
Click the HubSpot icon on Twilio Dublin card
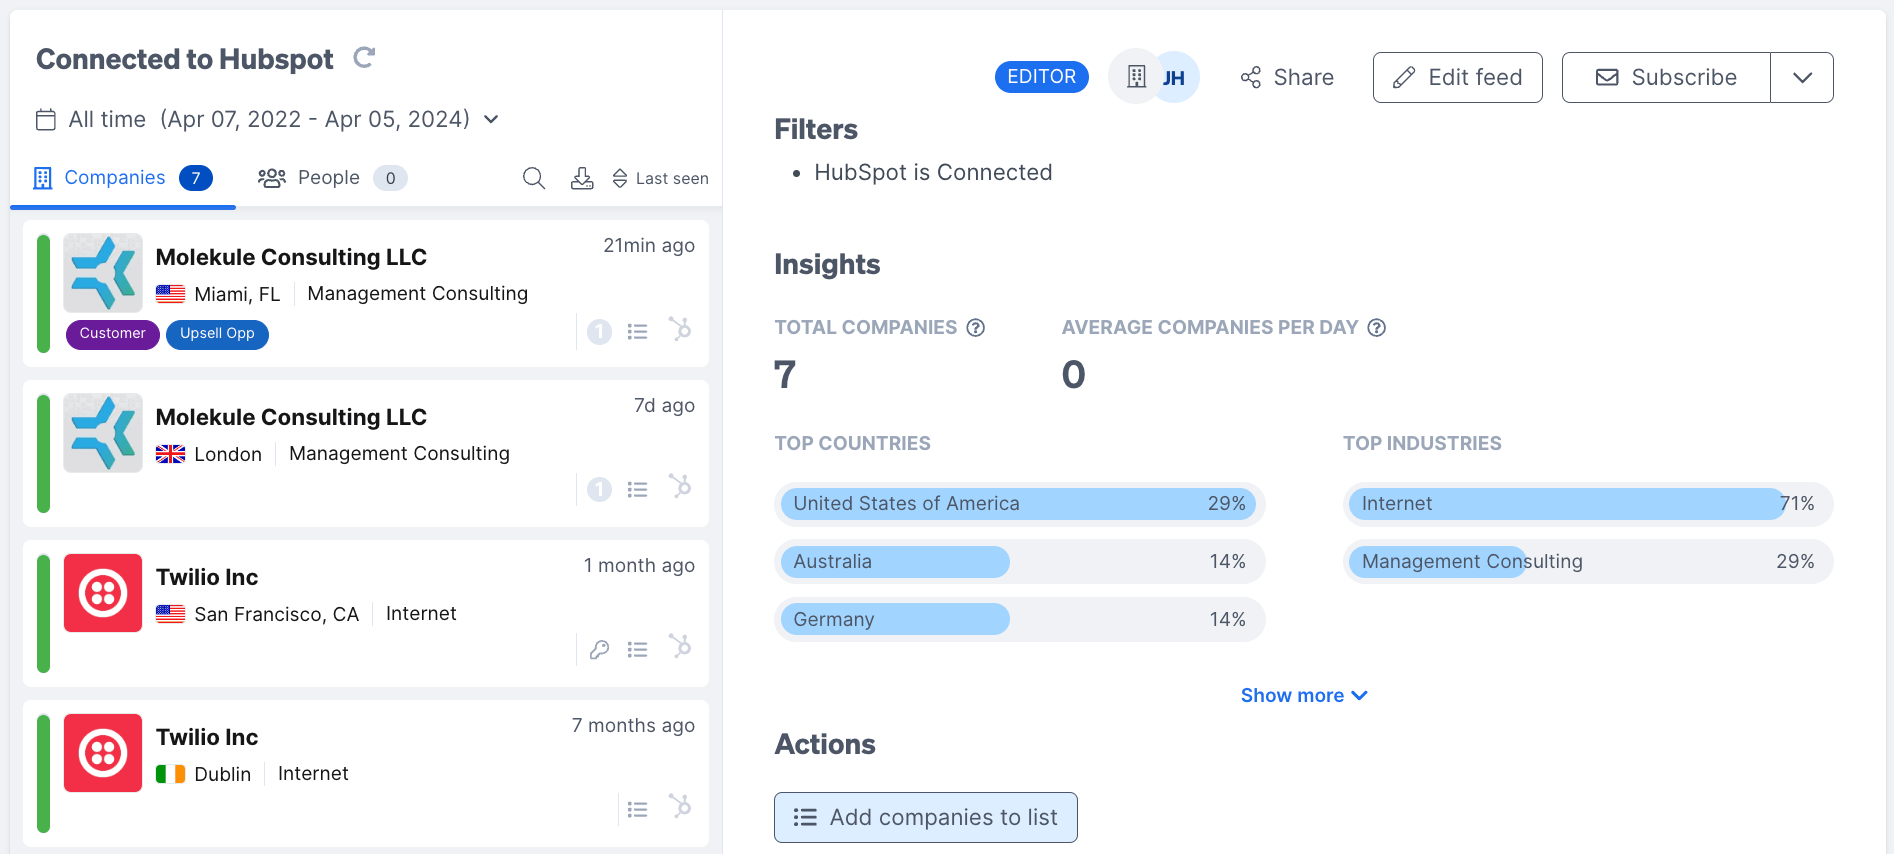680,806
